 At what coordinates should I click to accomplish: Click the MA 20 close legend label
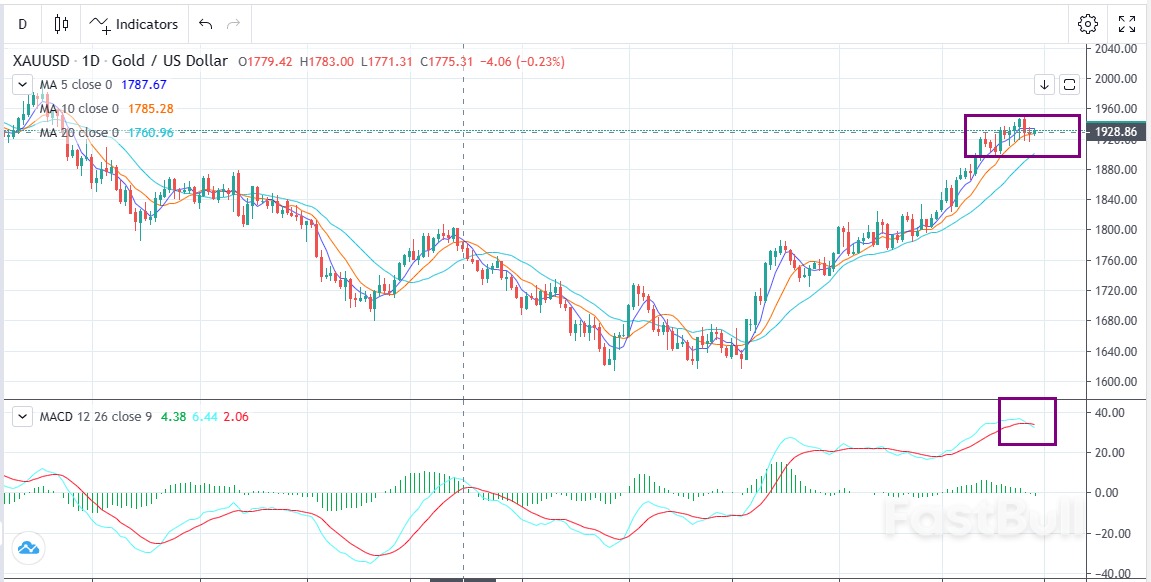point(78,132)
